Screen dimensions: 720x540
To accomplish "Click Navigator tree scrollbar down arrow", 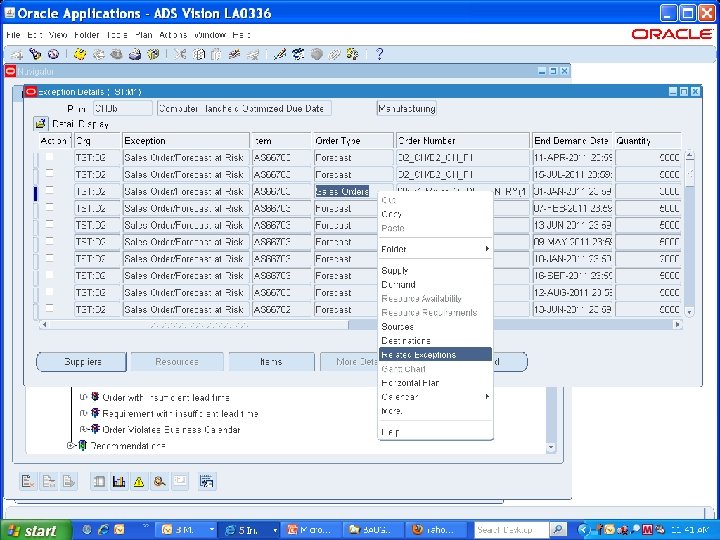I will coord(551,447).
